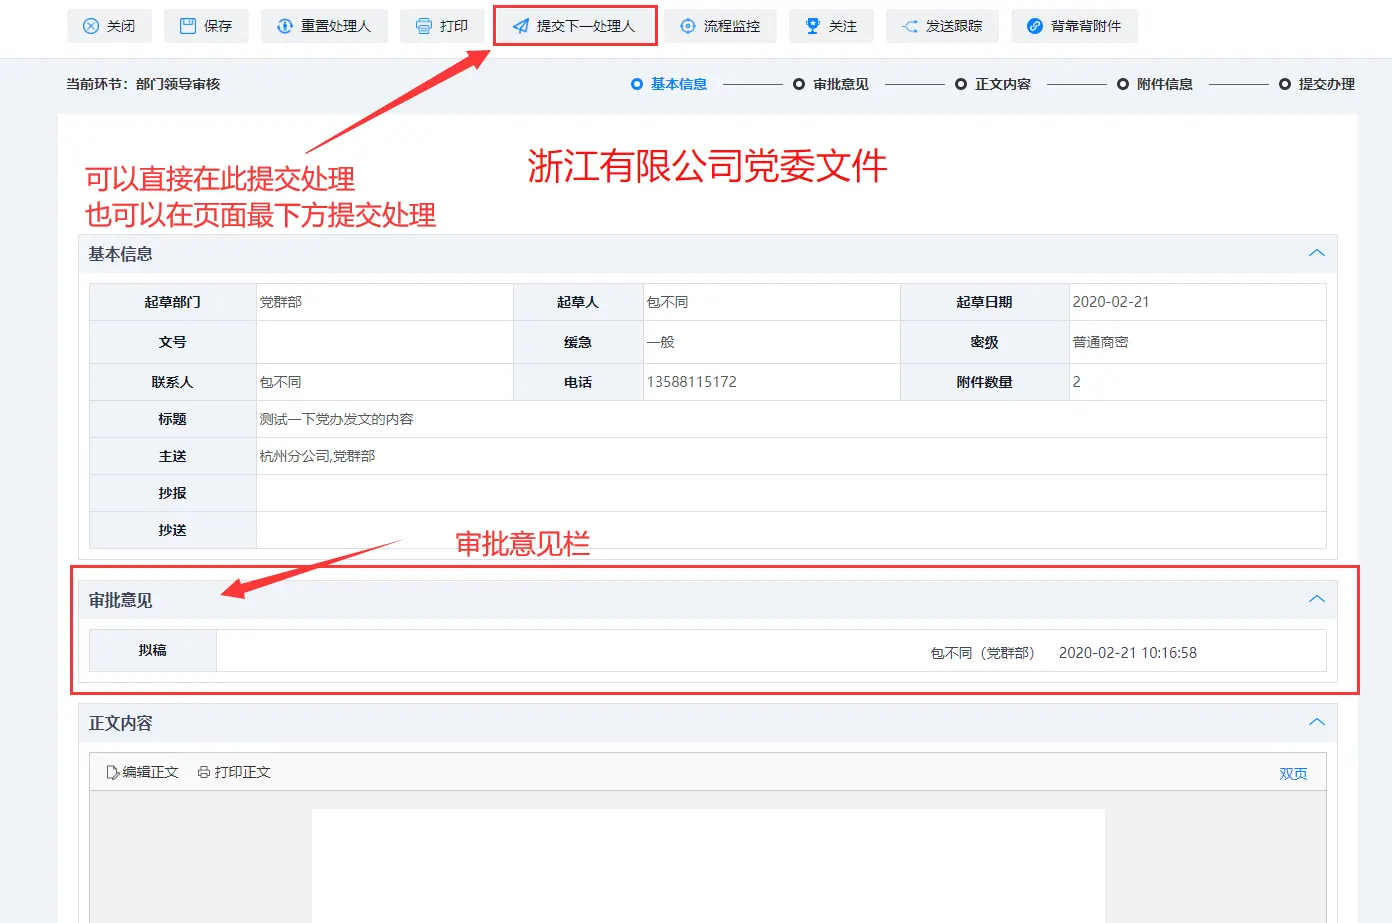Screen dimensions: 1392x923
Task: Open 流程监控 via its label
Action: click(x=732, y=26)
